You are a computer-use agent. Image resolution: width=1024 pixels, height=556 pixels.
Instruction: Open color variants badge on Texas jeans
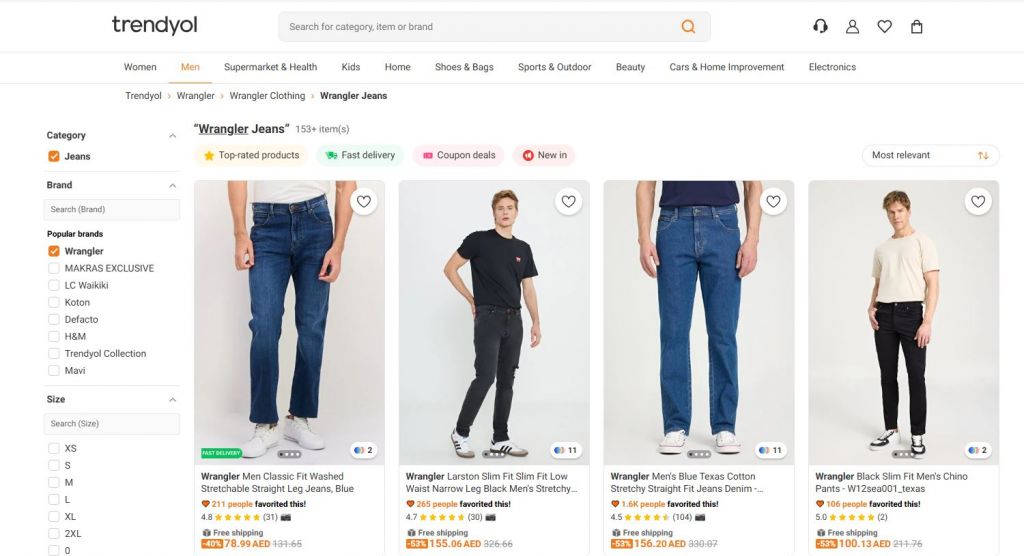point(770,450)
